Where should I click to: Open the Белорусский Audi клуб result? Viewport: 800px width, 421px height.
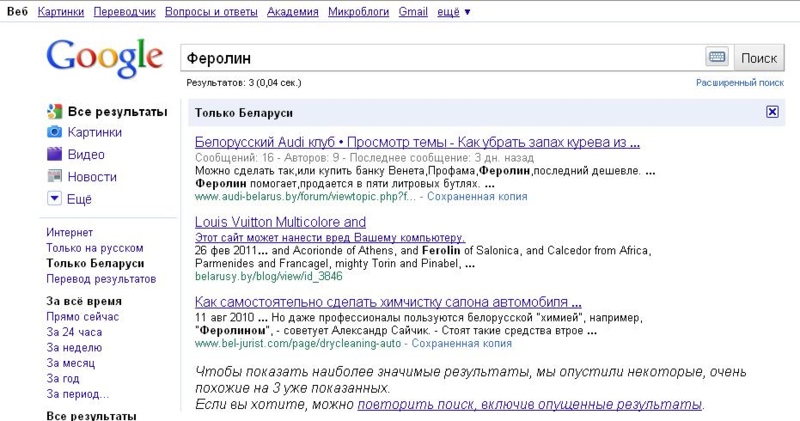pos(417,142)
